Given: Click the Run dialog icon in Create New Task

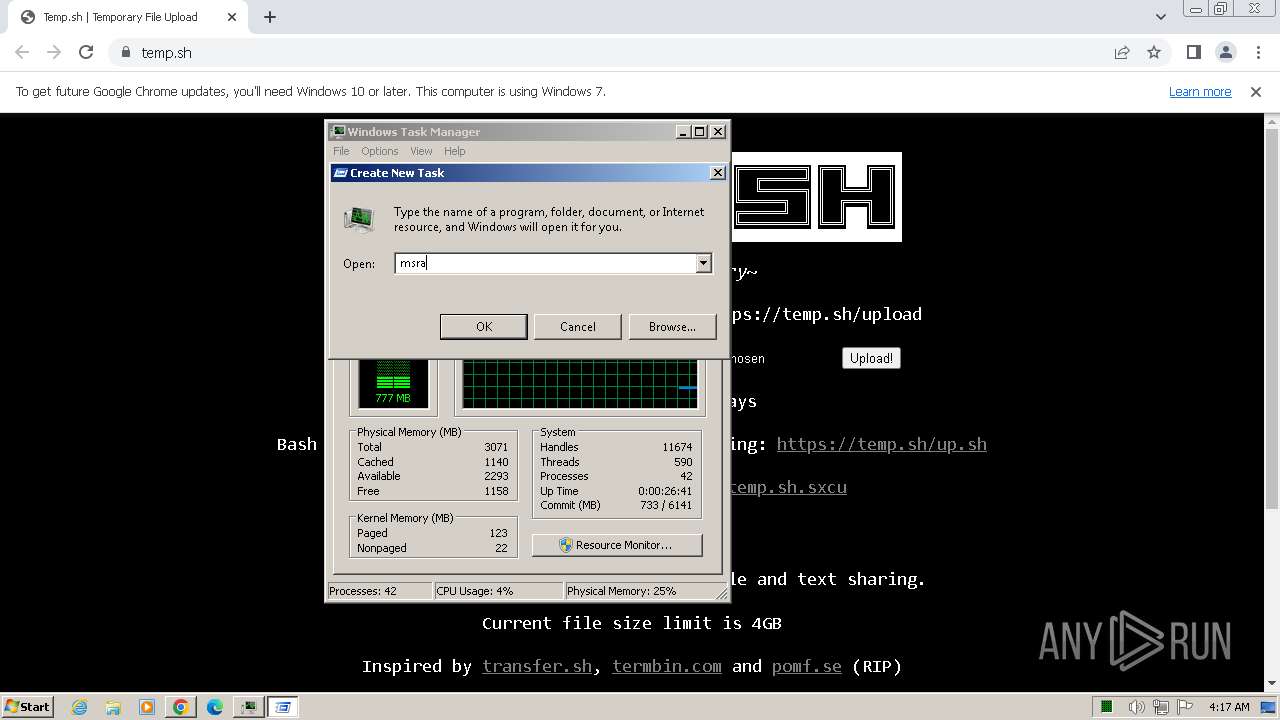Looking at the screenshot, I should [360, 219].
